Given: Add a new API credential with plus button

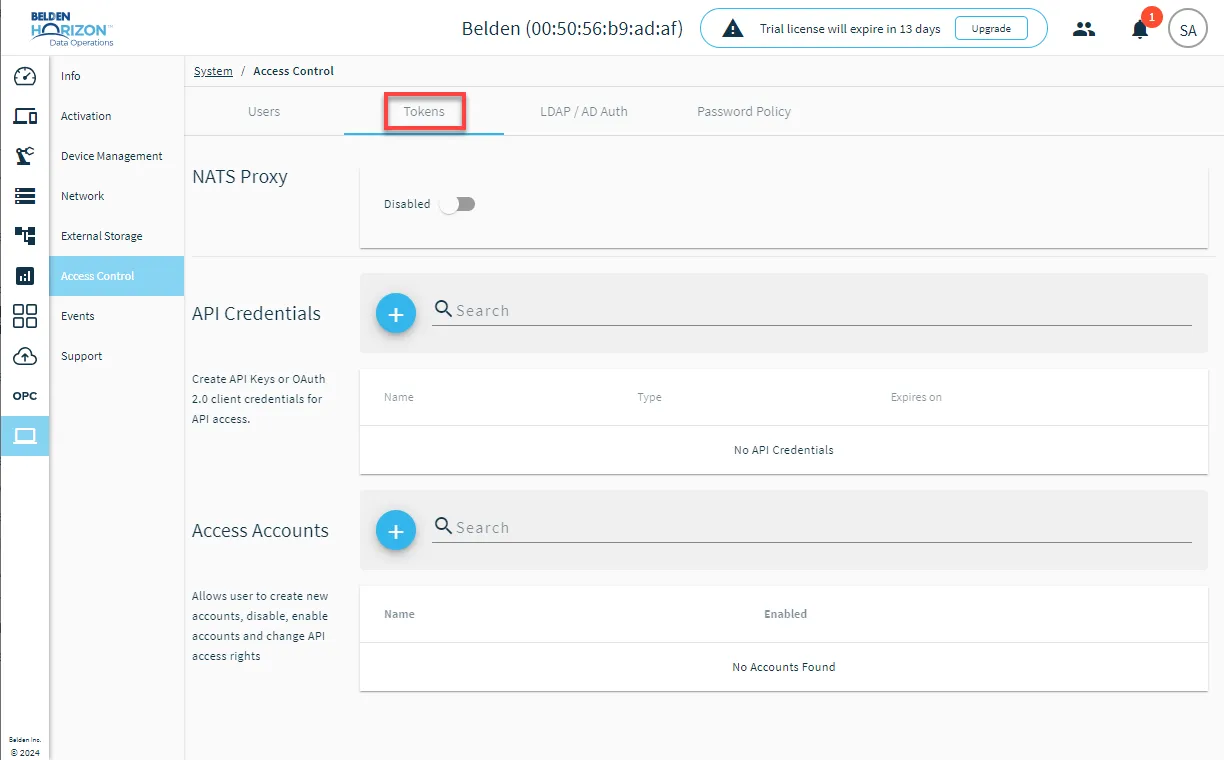Looking at the screenshot, I should tap(396, 314).
